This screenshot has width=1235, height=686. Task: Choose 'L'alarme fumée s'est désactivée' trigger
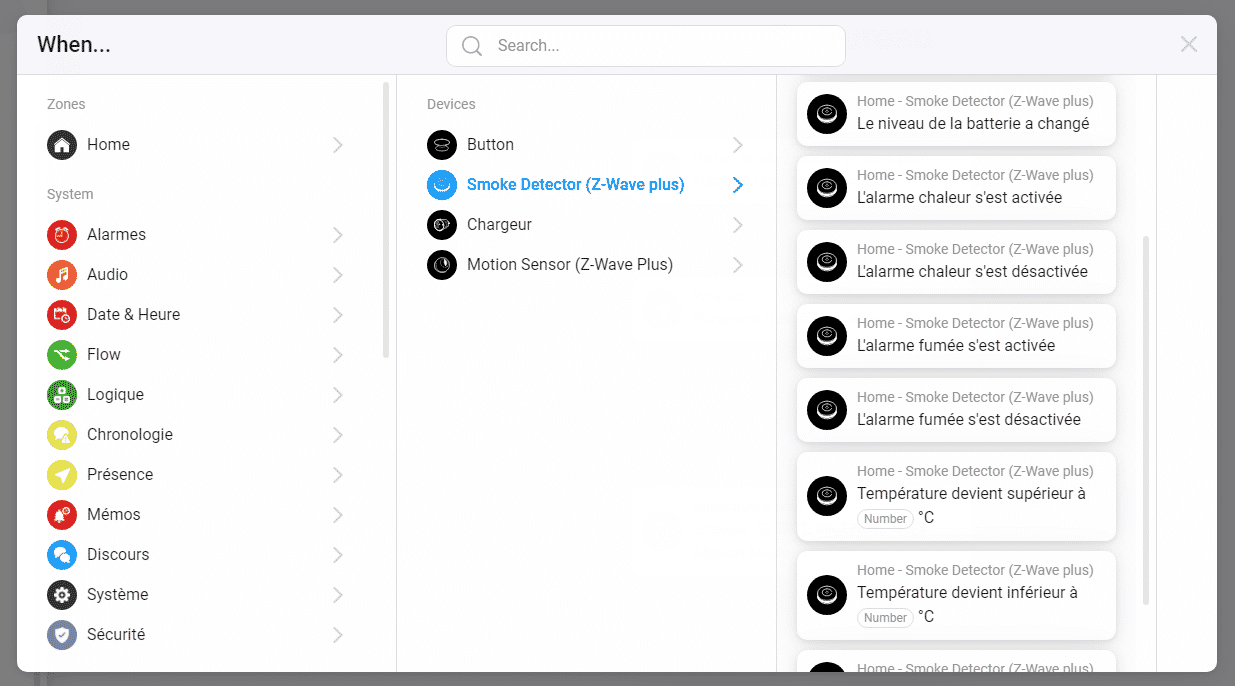[956, 410]
